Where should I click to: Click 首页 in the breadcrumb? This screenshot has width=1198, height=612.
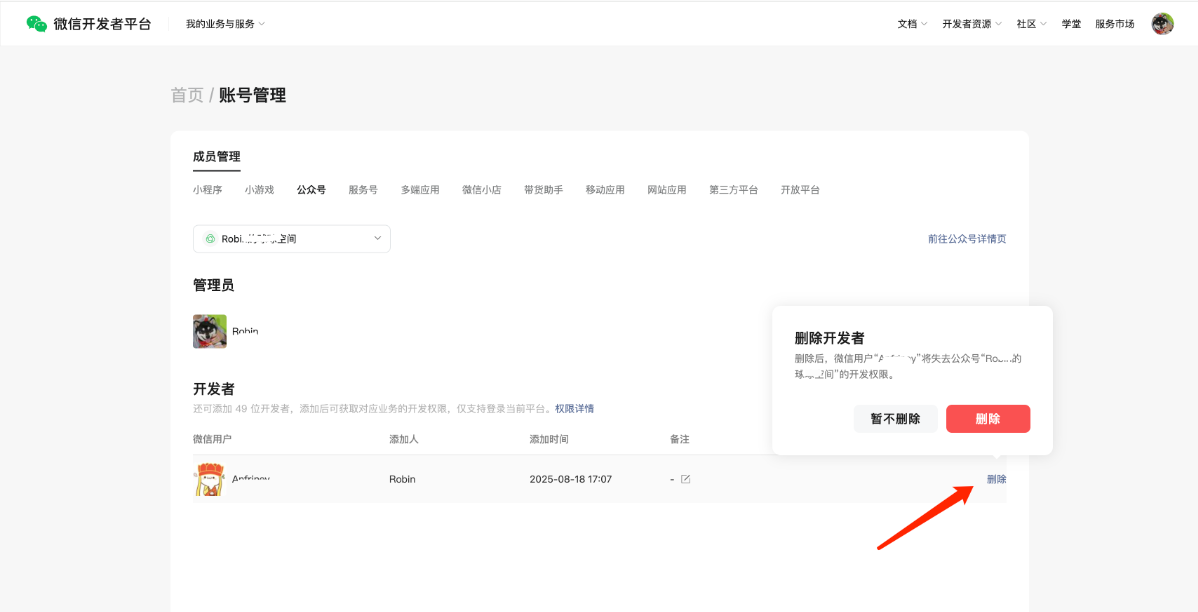[x=187, y=95]
